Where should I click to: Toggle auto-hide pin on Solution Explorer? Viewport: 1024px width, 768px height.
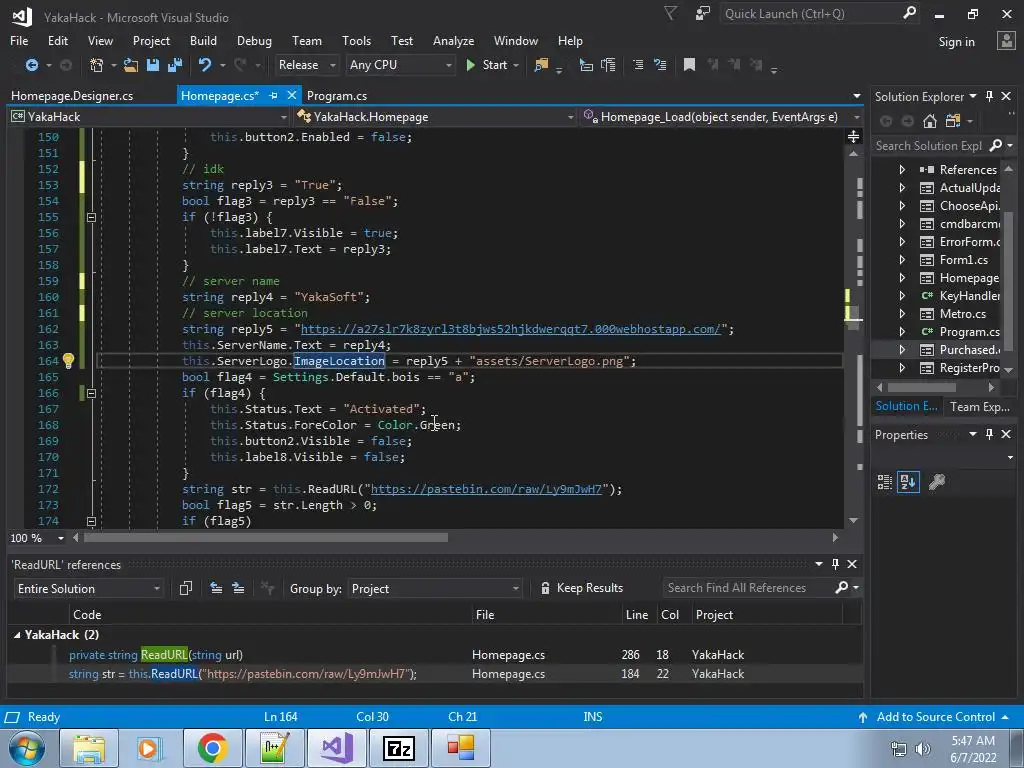(989, 96)
